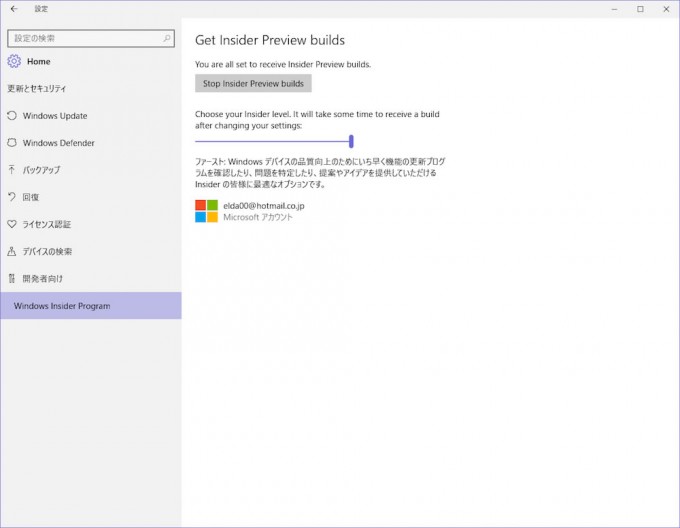Viewport: 680px width, 528px height.
Task: Open Windows Defender settings
Action: pyautogui.click(x=91, y=143)
